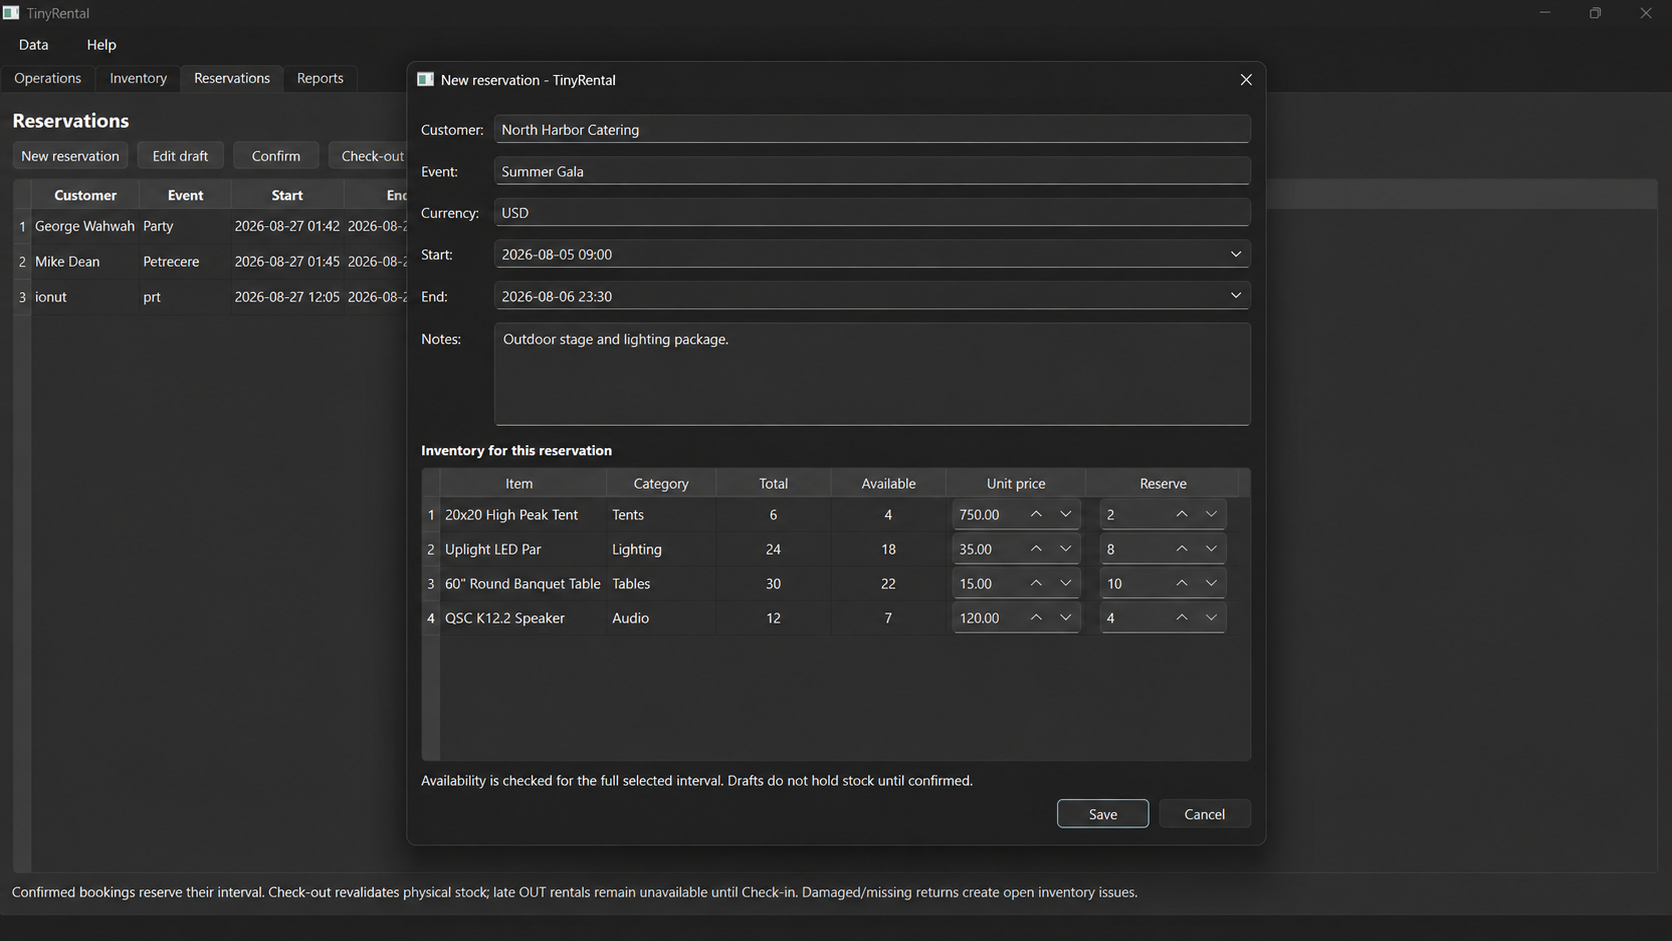
Task: Increase reserve quantity for 20x20 High Peak Tent
Action: pyautogui.click(x=1182, y=514)
